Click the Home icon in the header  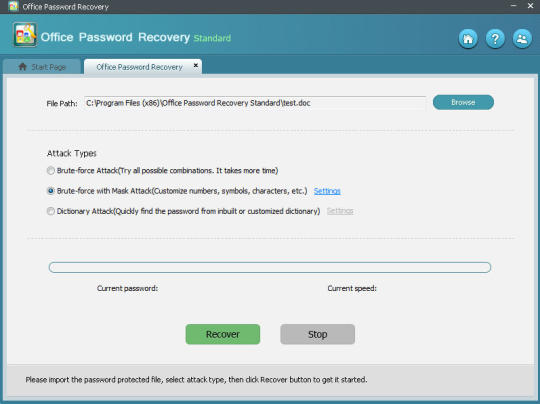coord(468,39)
